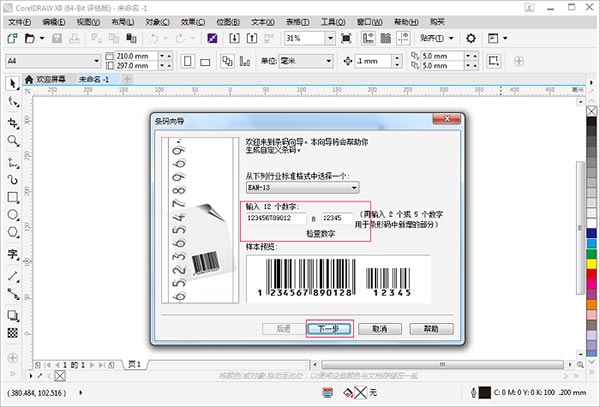
Task: Select the Crop tool in toolbox
Action: point(13,122)
